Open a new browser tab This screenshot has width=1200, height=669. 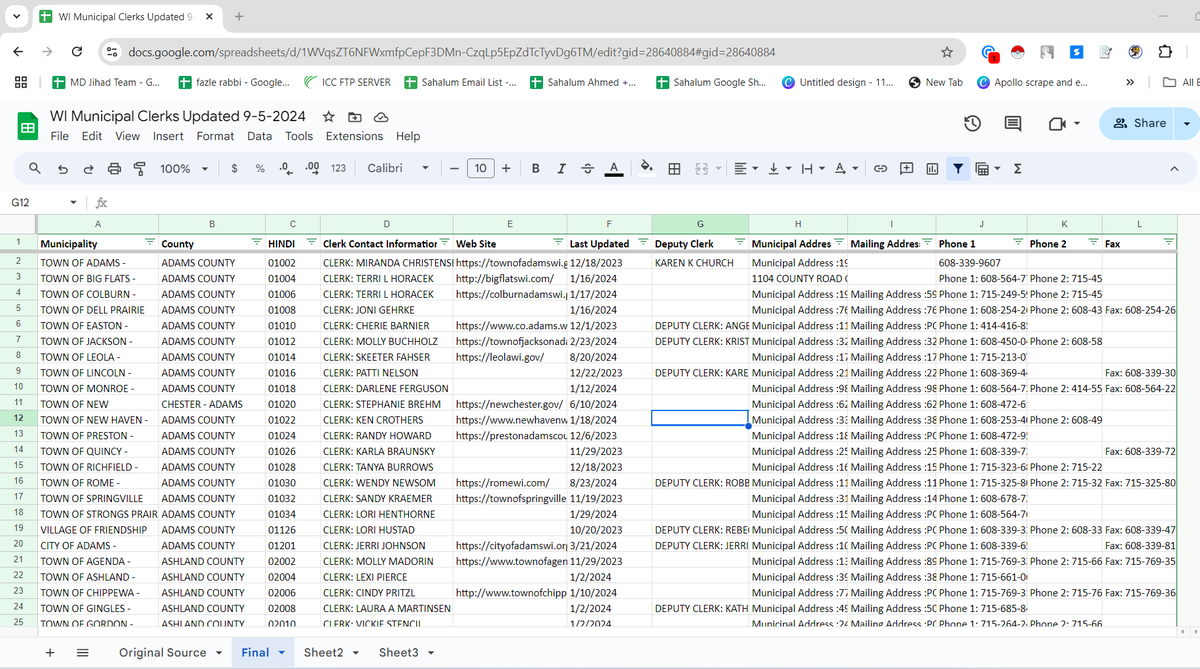(239, 17)
